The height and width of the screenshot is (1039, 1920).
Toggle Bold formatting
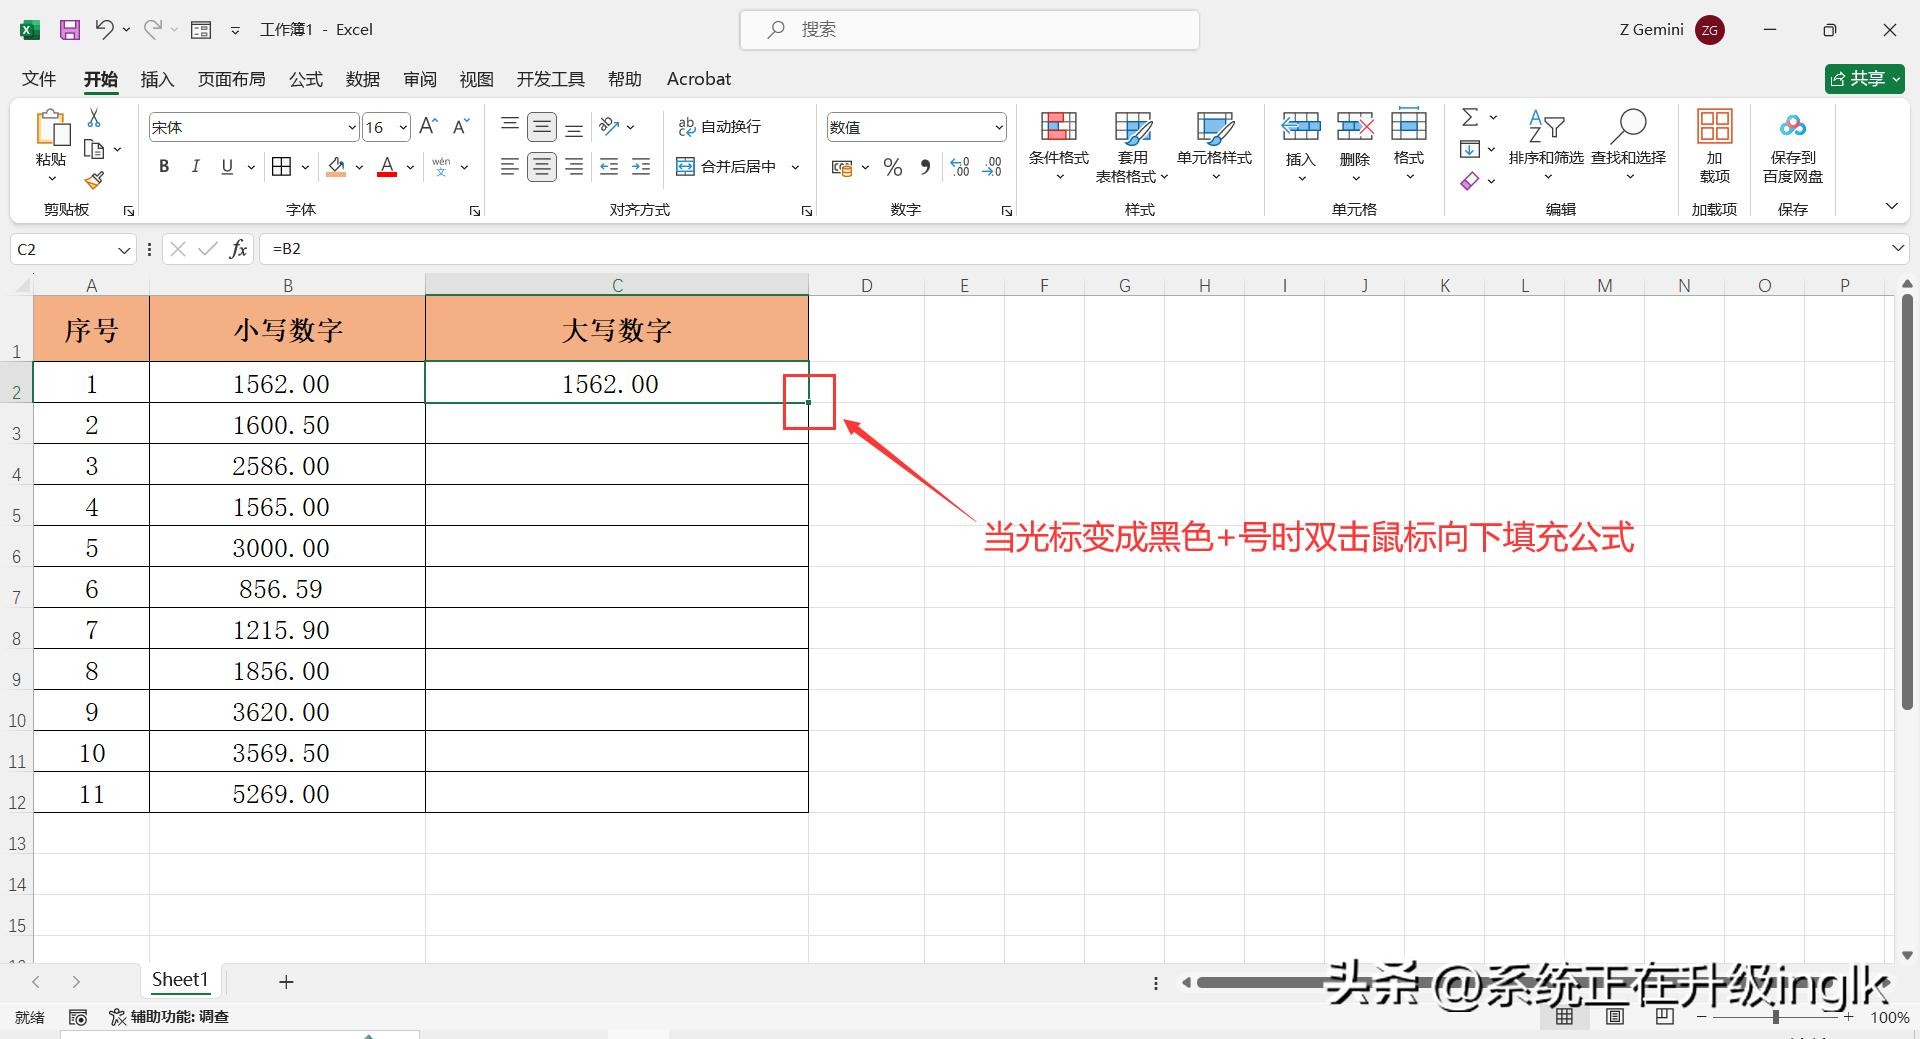[x=164, y=167]
